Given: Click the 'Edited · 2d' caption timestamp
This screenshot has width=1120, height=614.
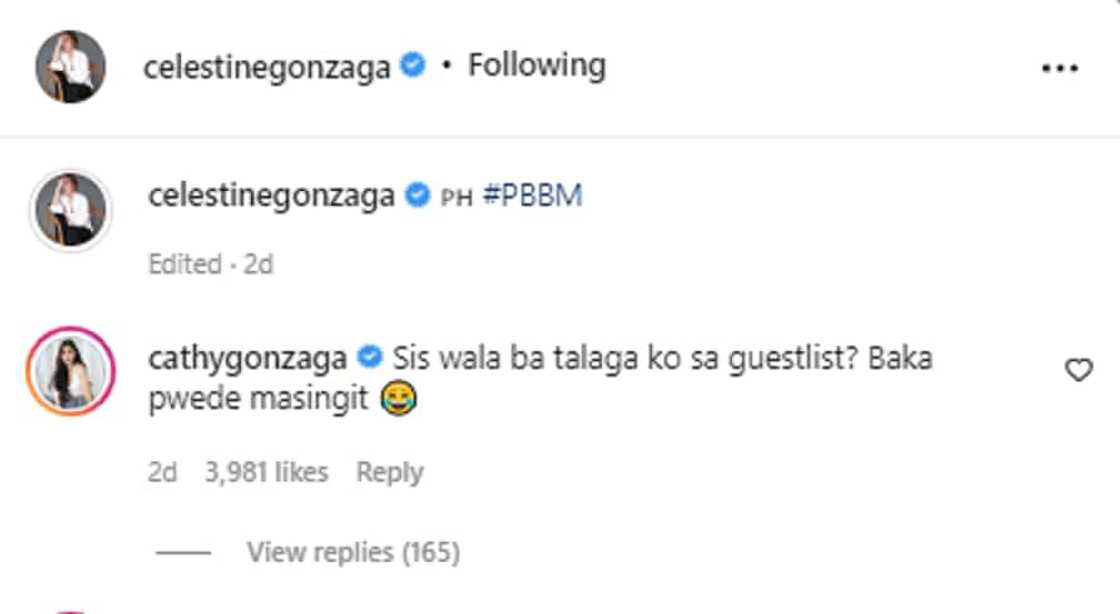Looking at the screenshot, I should [x=210, y=264].
